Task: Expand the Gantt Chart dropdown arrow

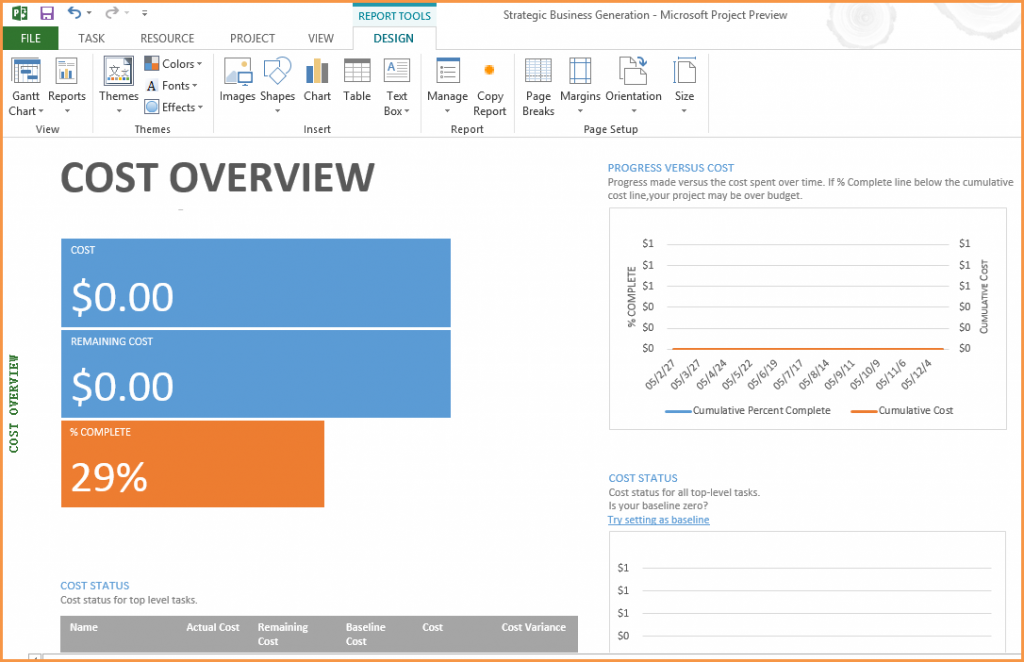Action: 40,112
